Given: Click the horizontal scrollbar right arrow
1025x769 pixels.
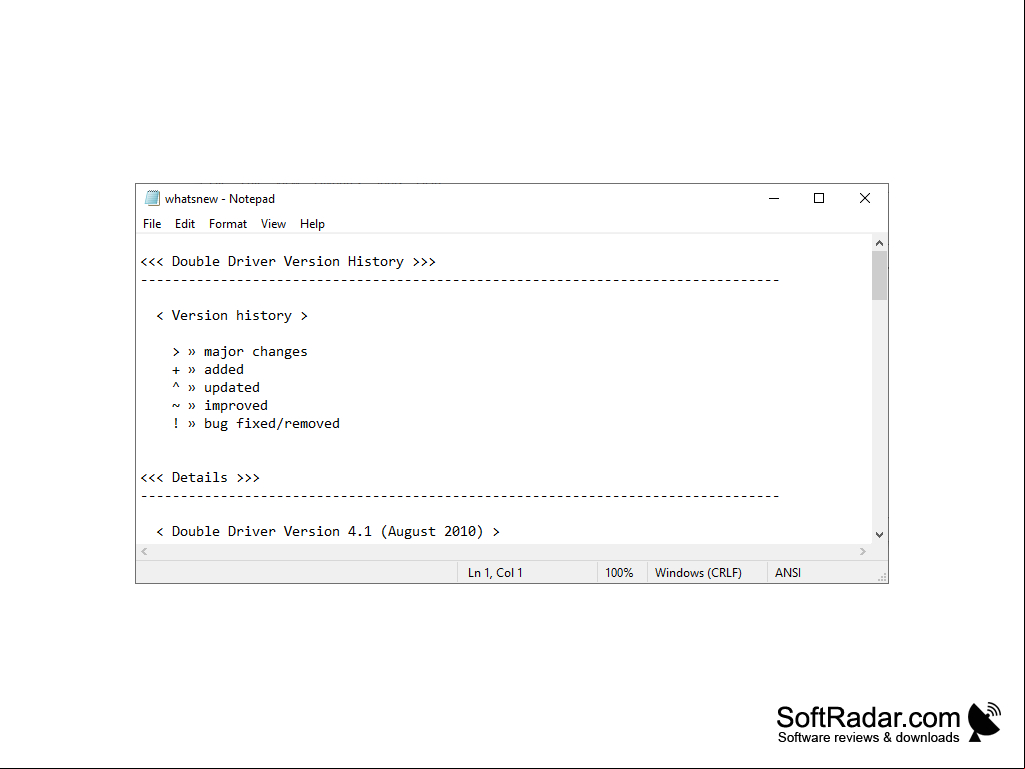Looking at the screenshot, I should click(x=863, y=551).
